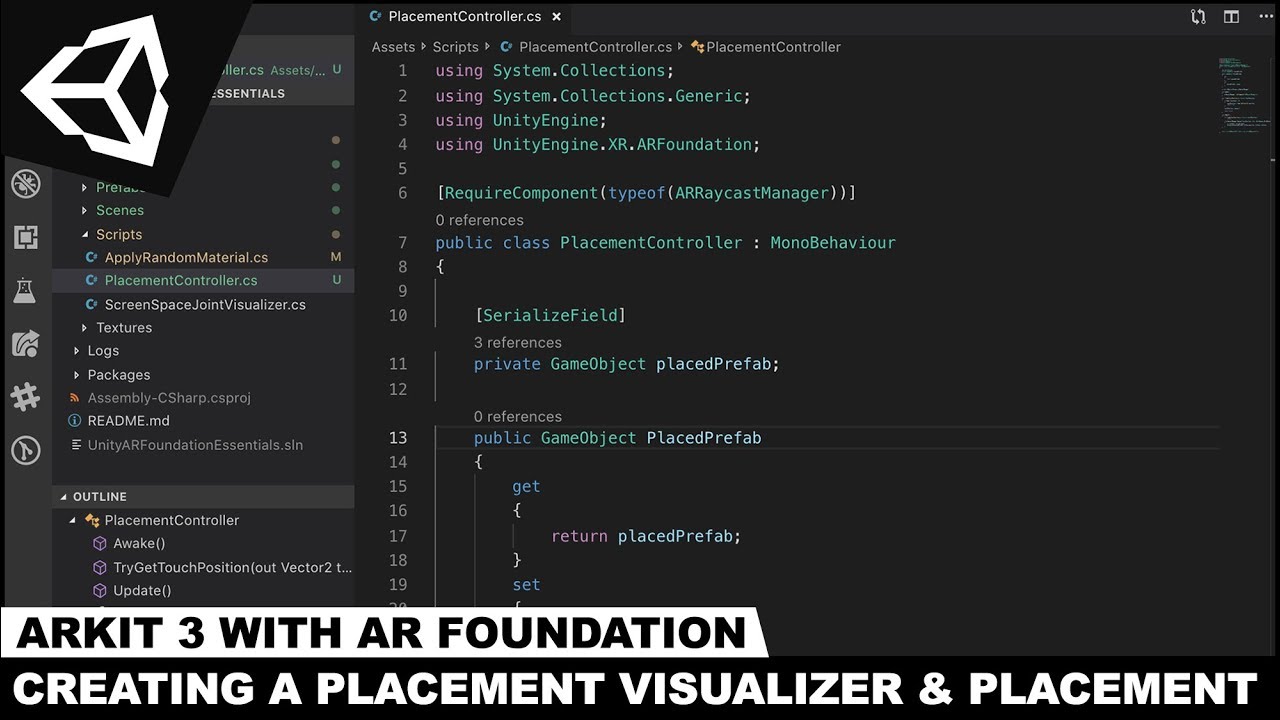This screenshot has width=1280, height=720.
Task: Click ARRaycastManager in the RequireComponent attribute
Action: 752,193
